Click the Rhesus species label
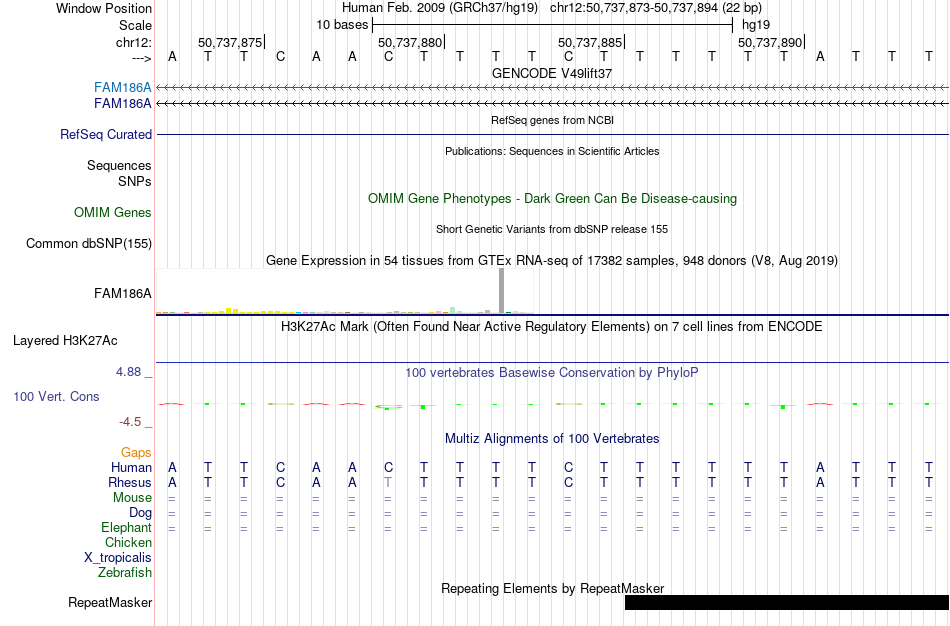The image size is (950, 626). tap(130, 483)
